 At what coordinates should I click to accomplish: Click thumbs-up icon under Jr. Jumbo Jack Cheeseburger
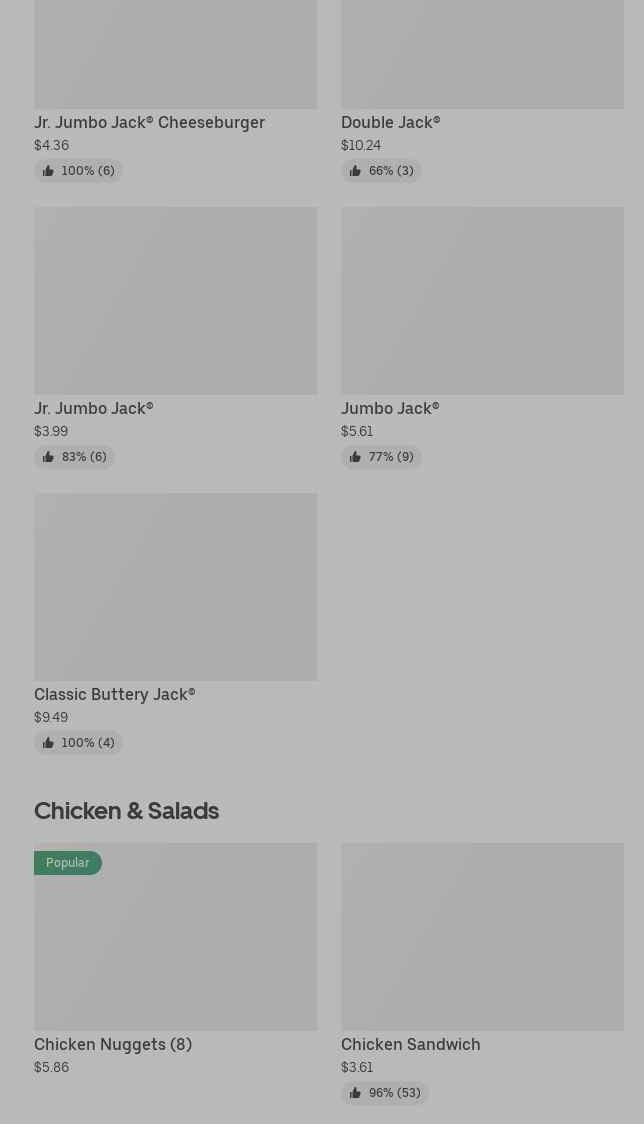pos(48,171)
